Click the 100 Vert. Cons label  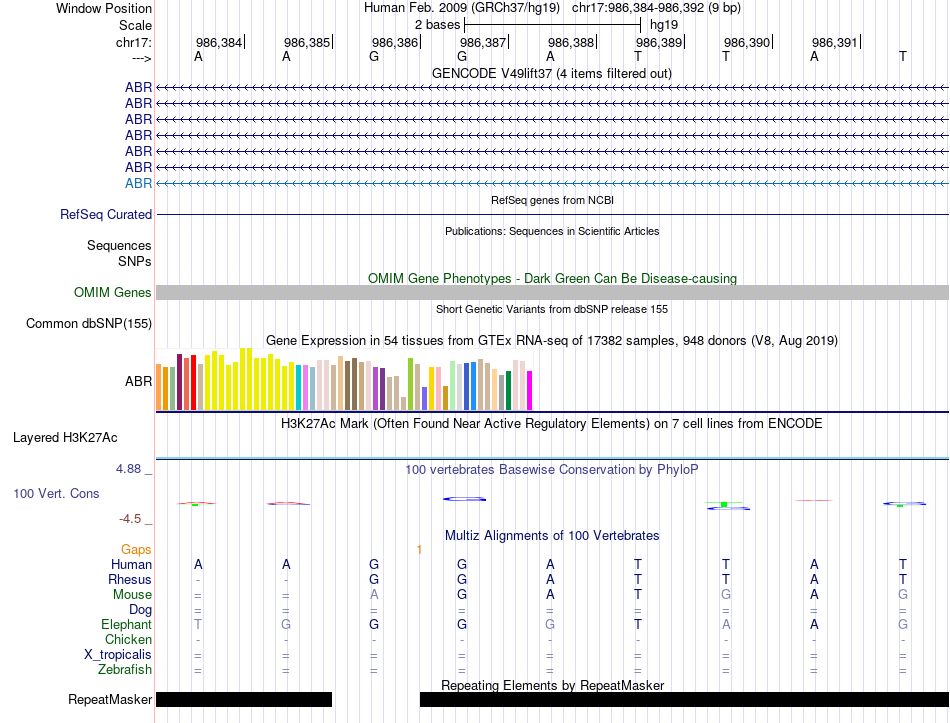tap(56, 493)
